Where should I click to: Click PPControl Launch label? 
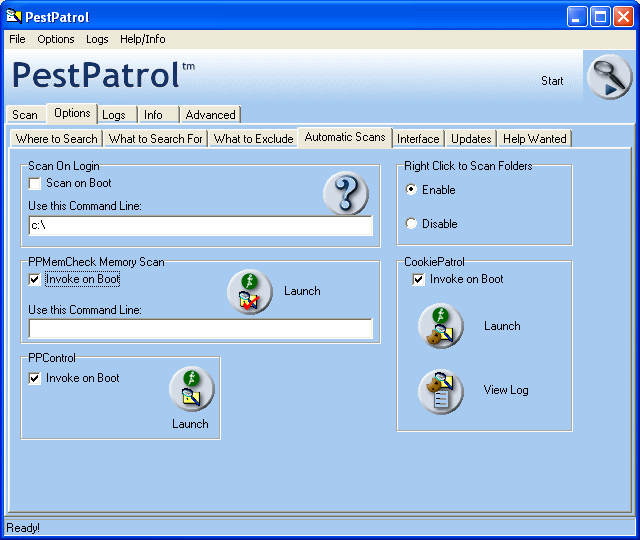click(x=190, y=424)
